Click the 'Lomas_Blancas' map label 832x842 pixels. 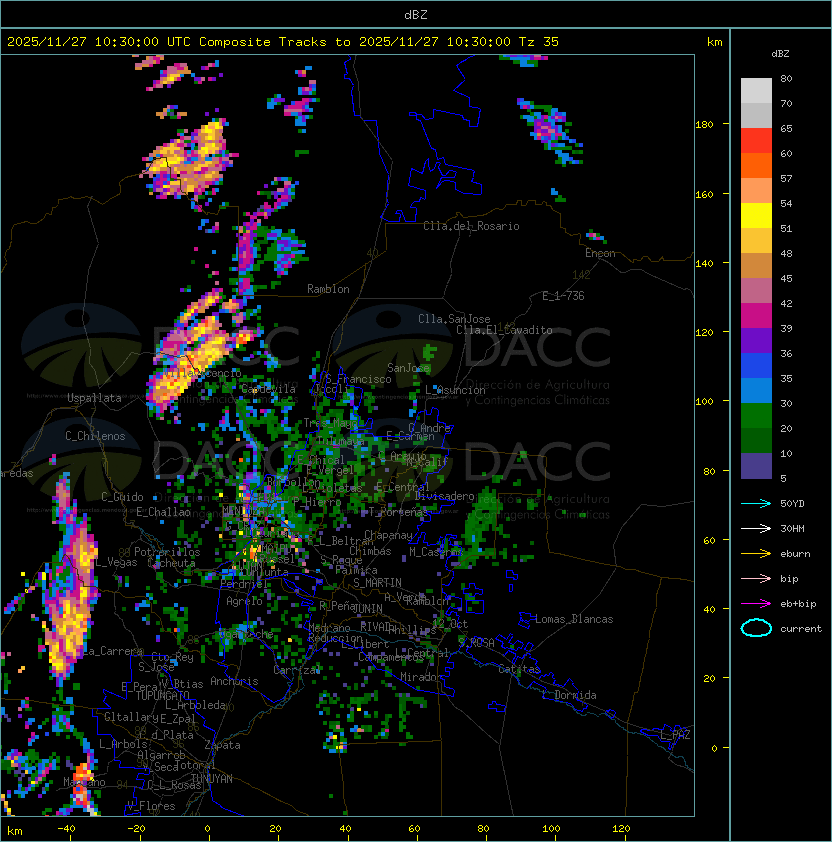coord(574,619)
